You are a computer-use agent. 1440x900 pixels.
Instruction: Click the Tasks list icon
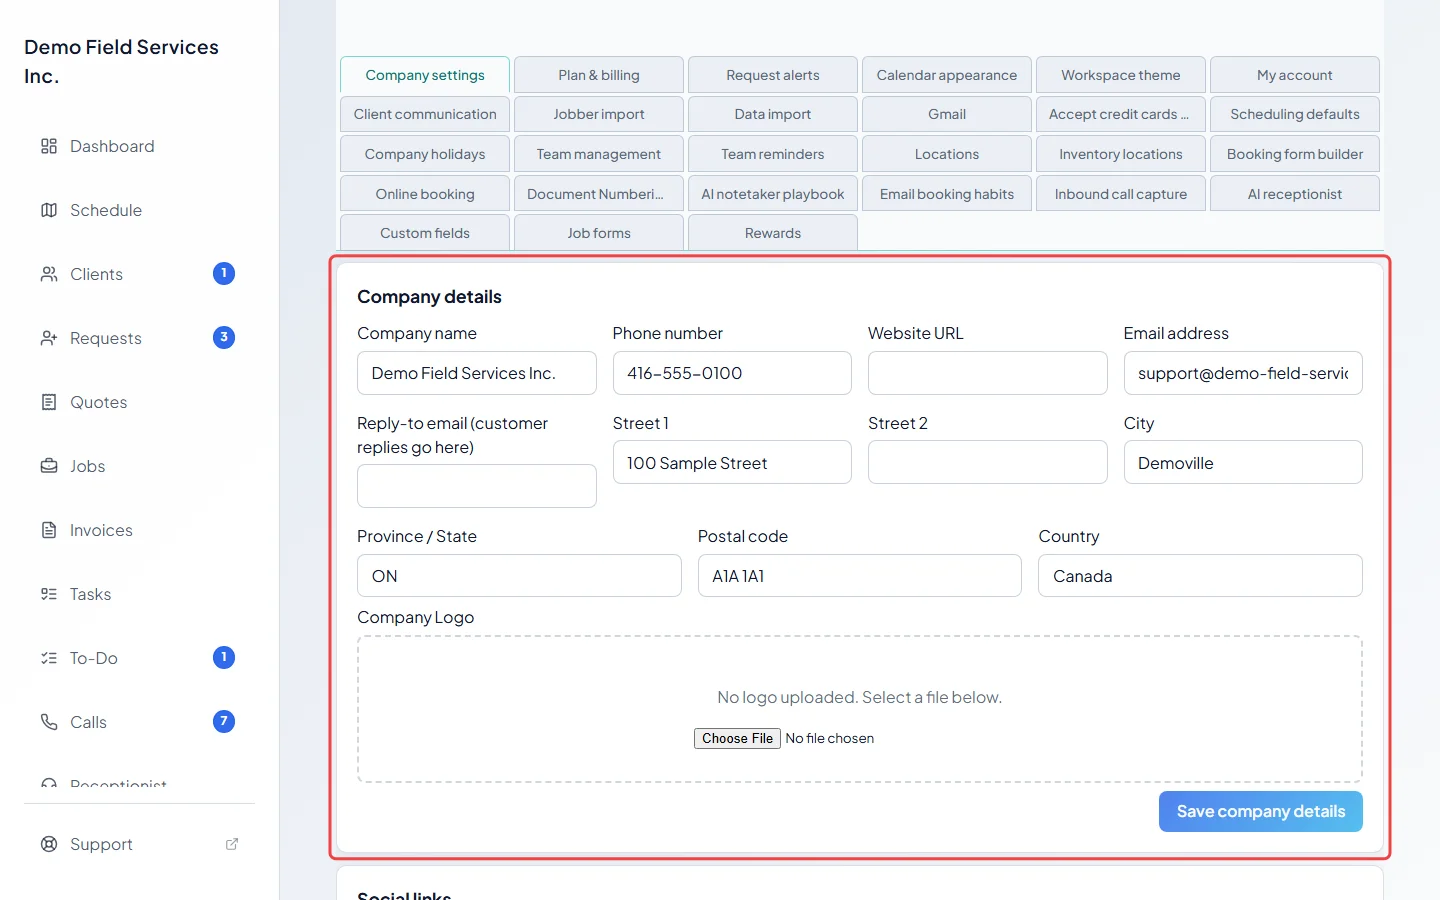pos(49,594)
